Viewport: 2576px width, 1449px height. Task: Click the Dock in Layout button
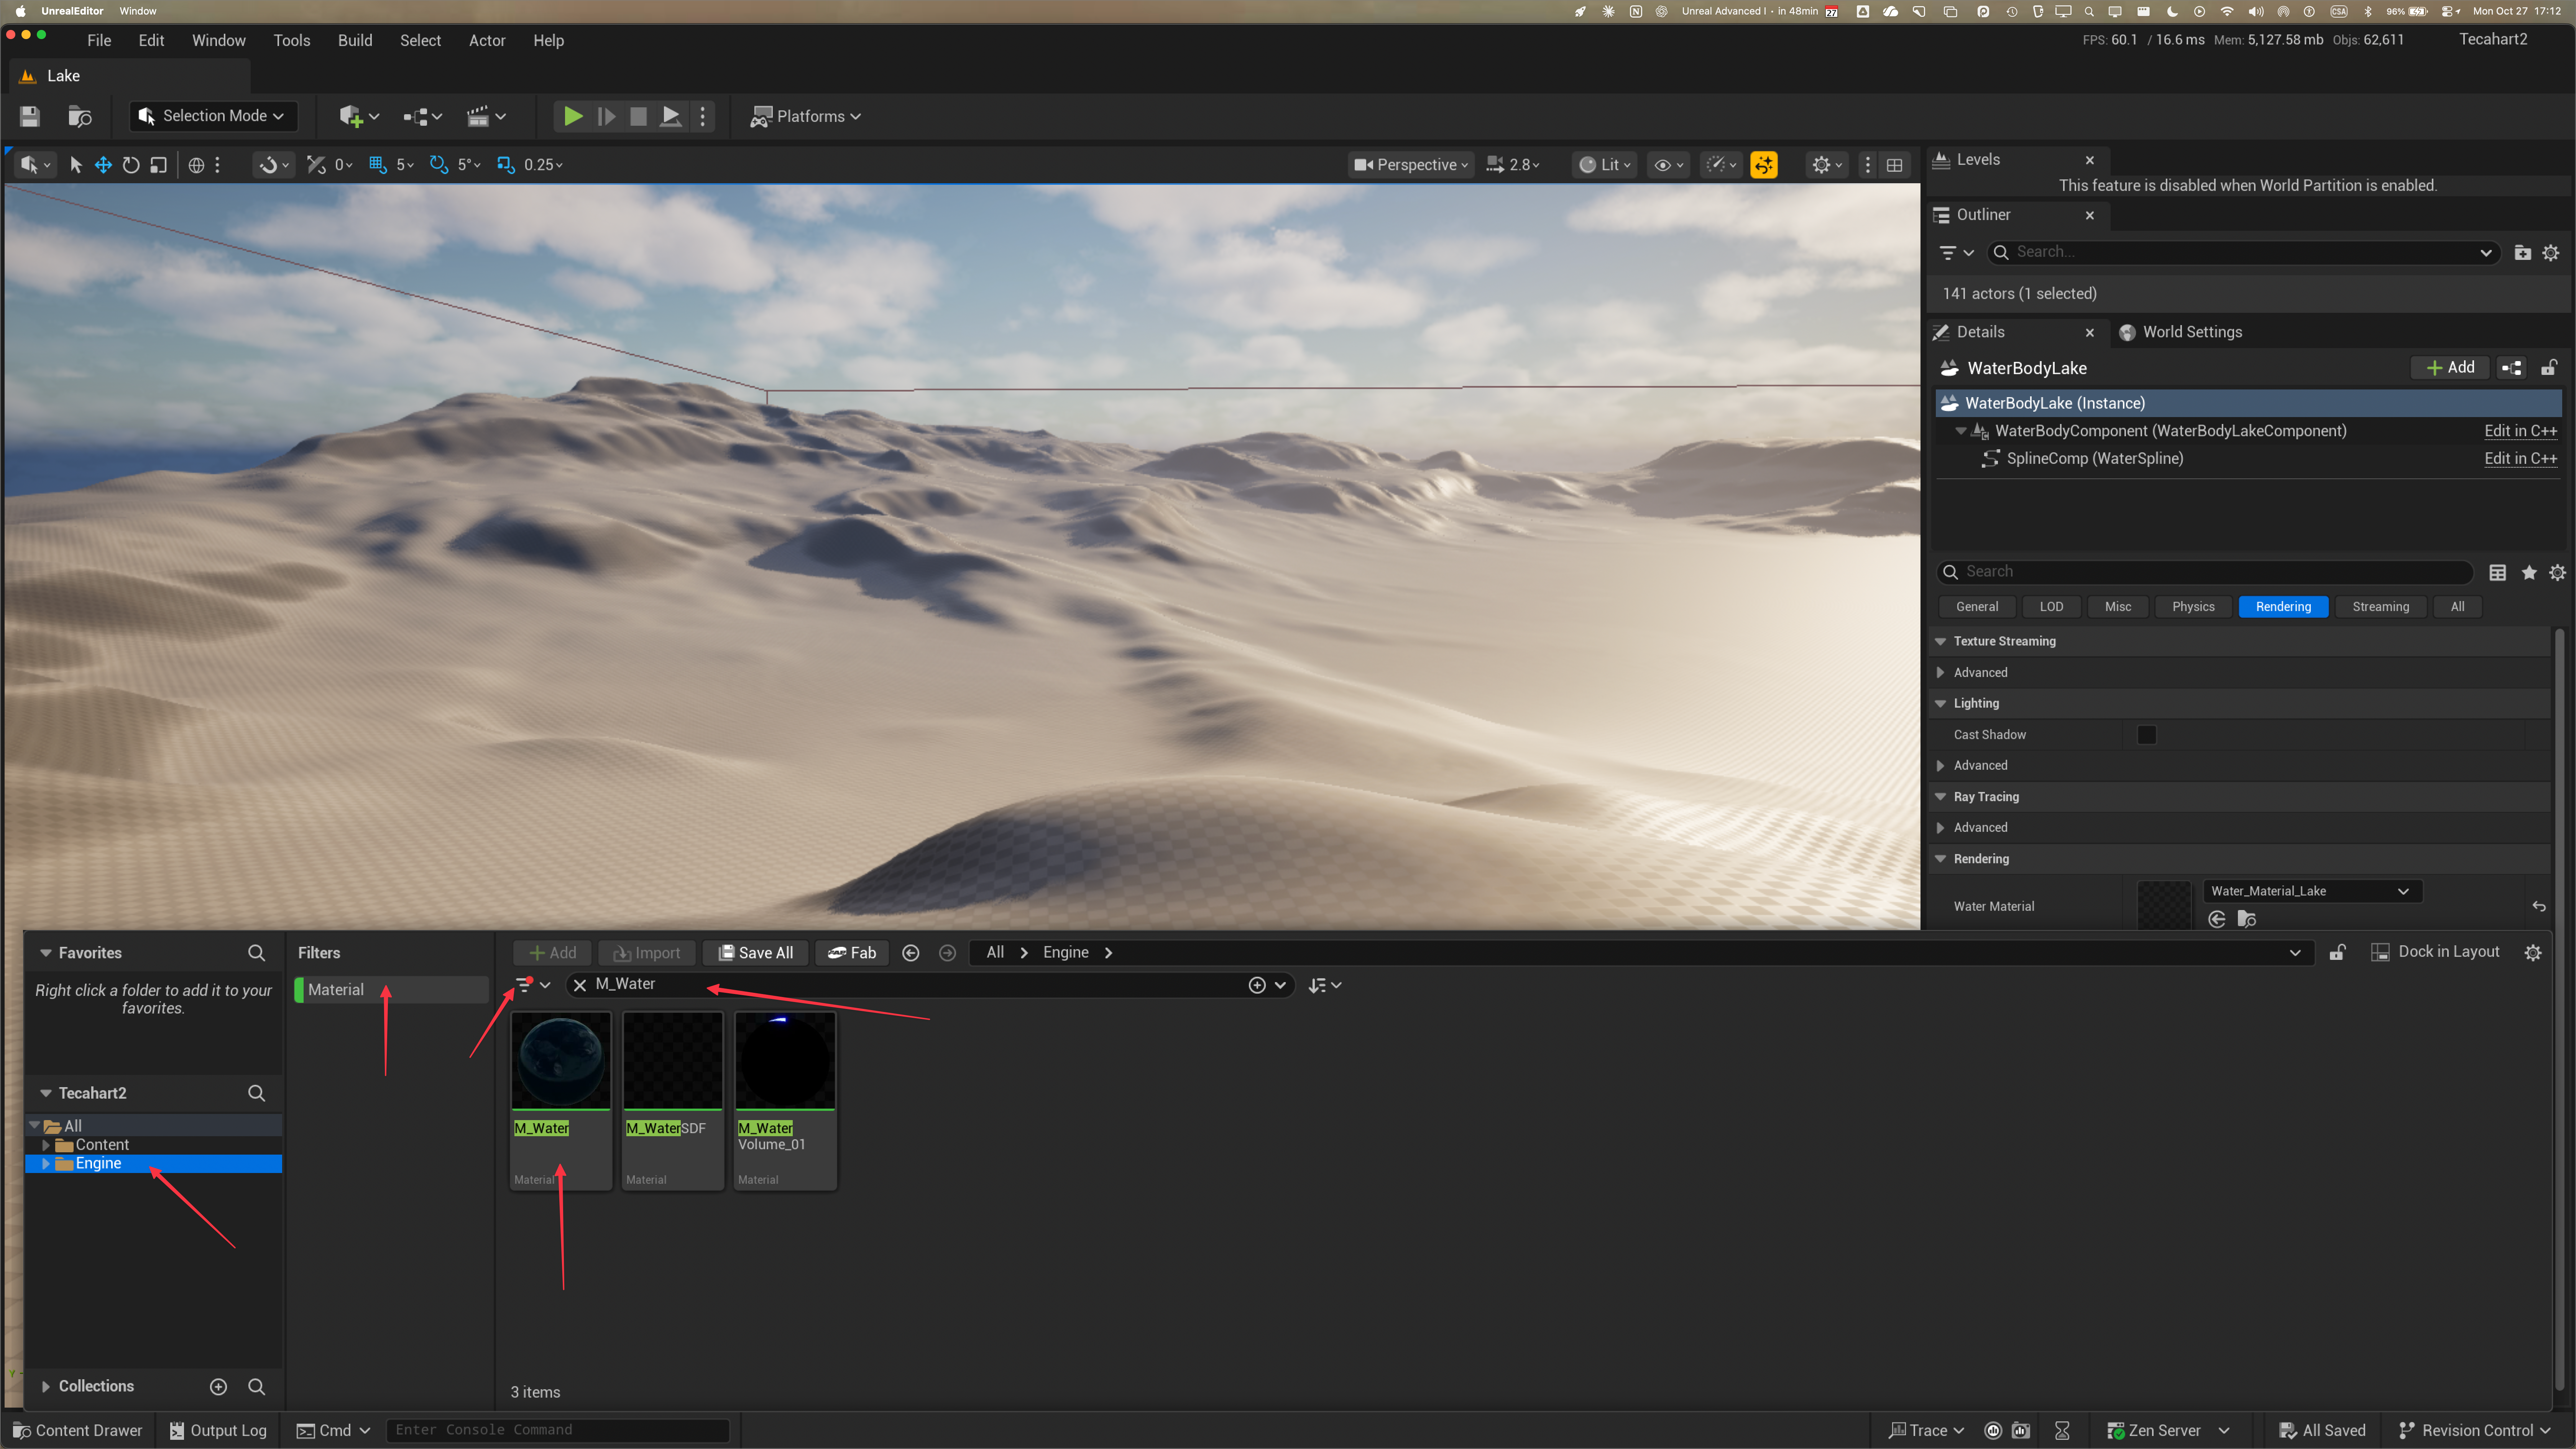2436,952
